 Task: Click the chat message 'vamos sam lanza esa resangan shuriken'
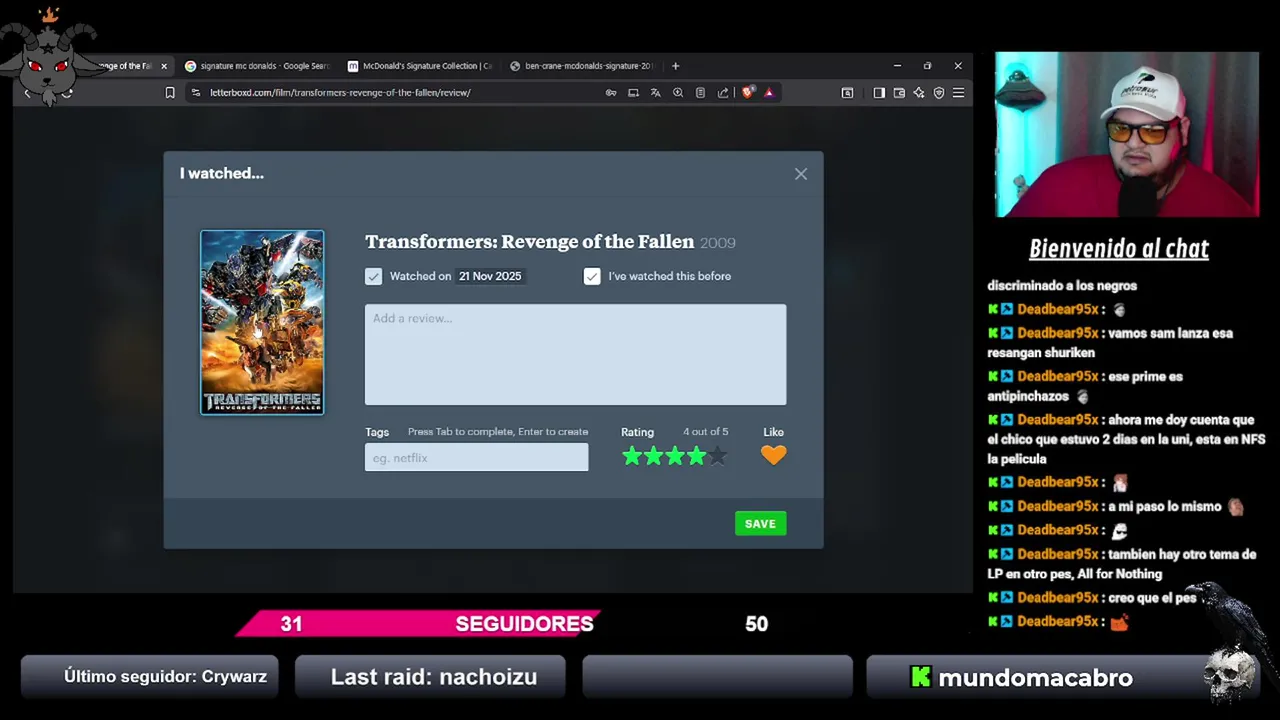(1110, 343)
